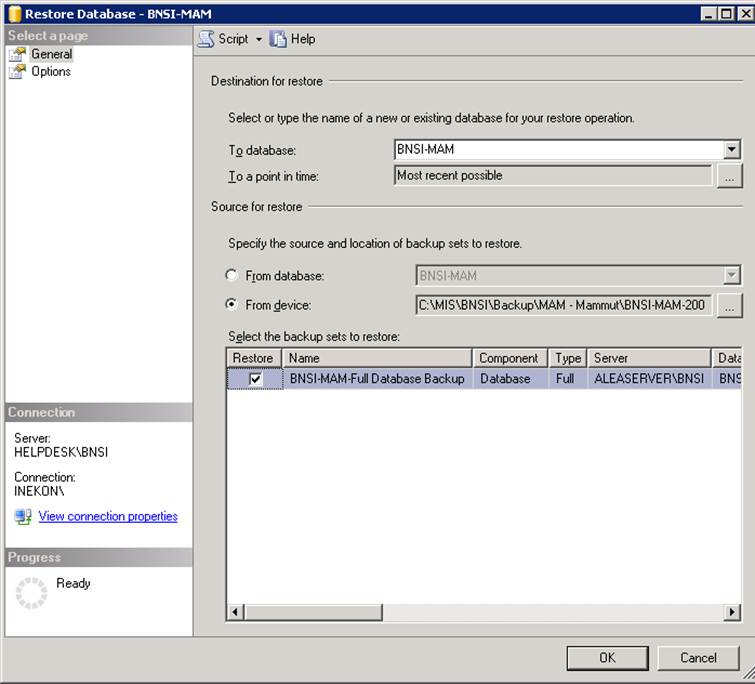Expand the From database dropdown arrow
Image resolution: width=755 pixels, height=684 pixels.
point(731,275)
